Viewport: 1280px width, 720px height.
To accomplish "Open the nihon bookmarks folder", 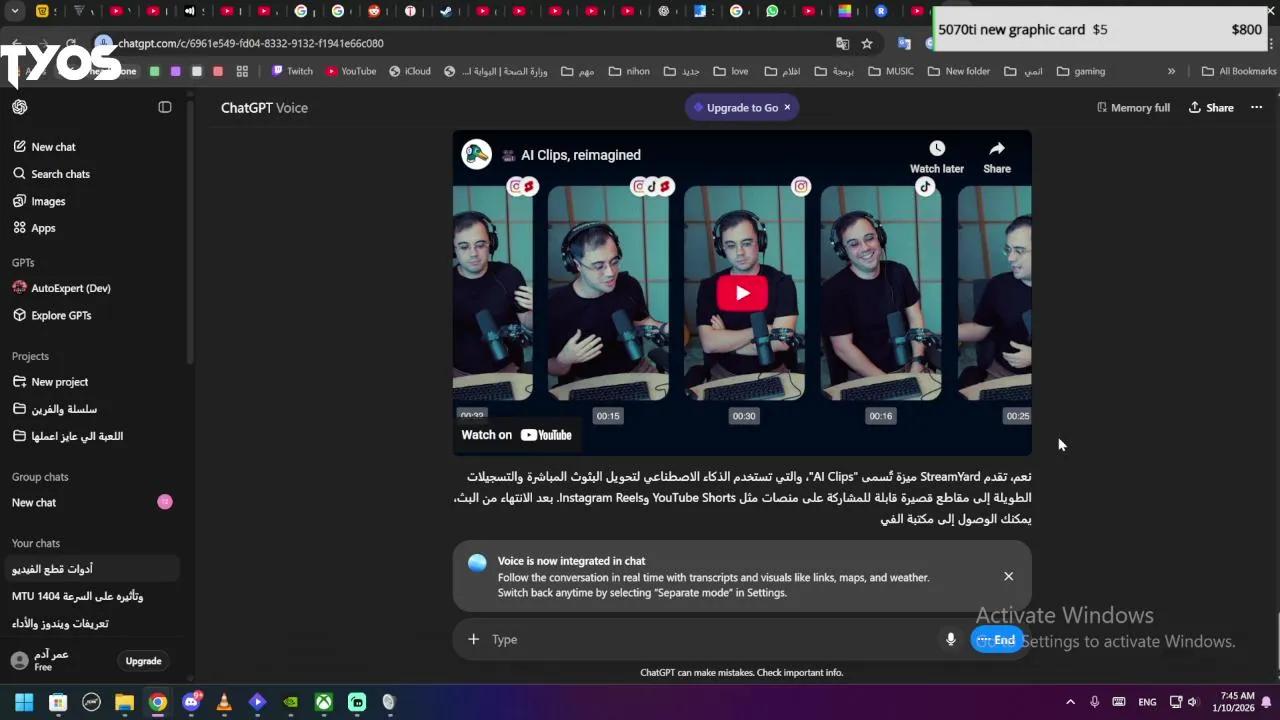I will [628, 71].
